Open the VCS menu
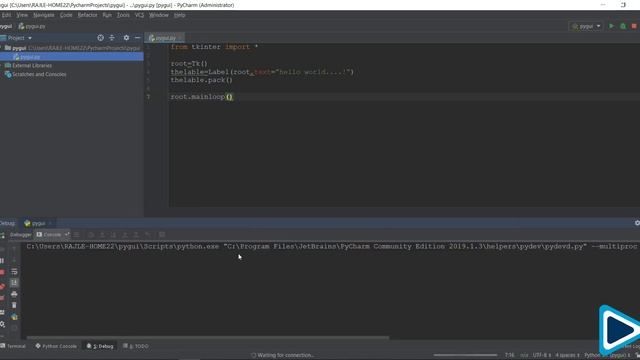Viewport: 640px width, 360px height. pos(139,15)
